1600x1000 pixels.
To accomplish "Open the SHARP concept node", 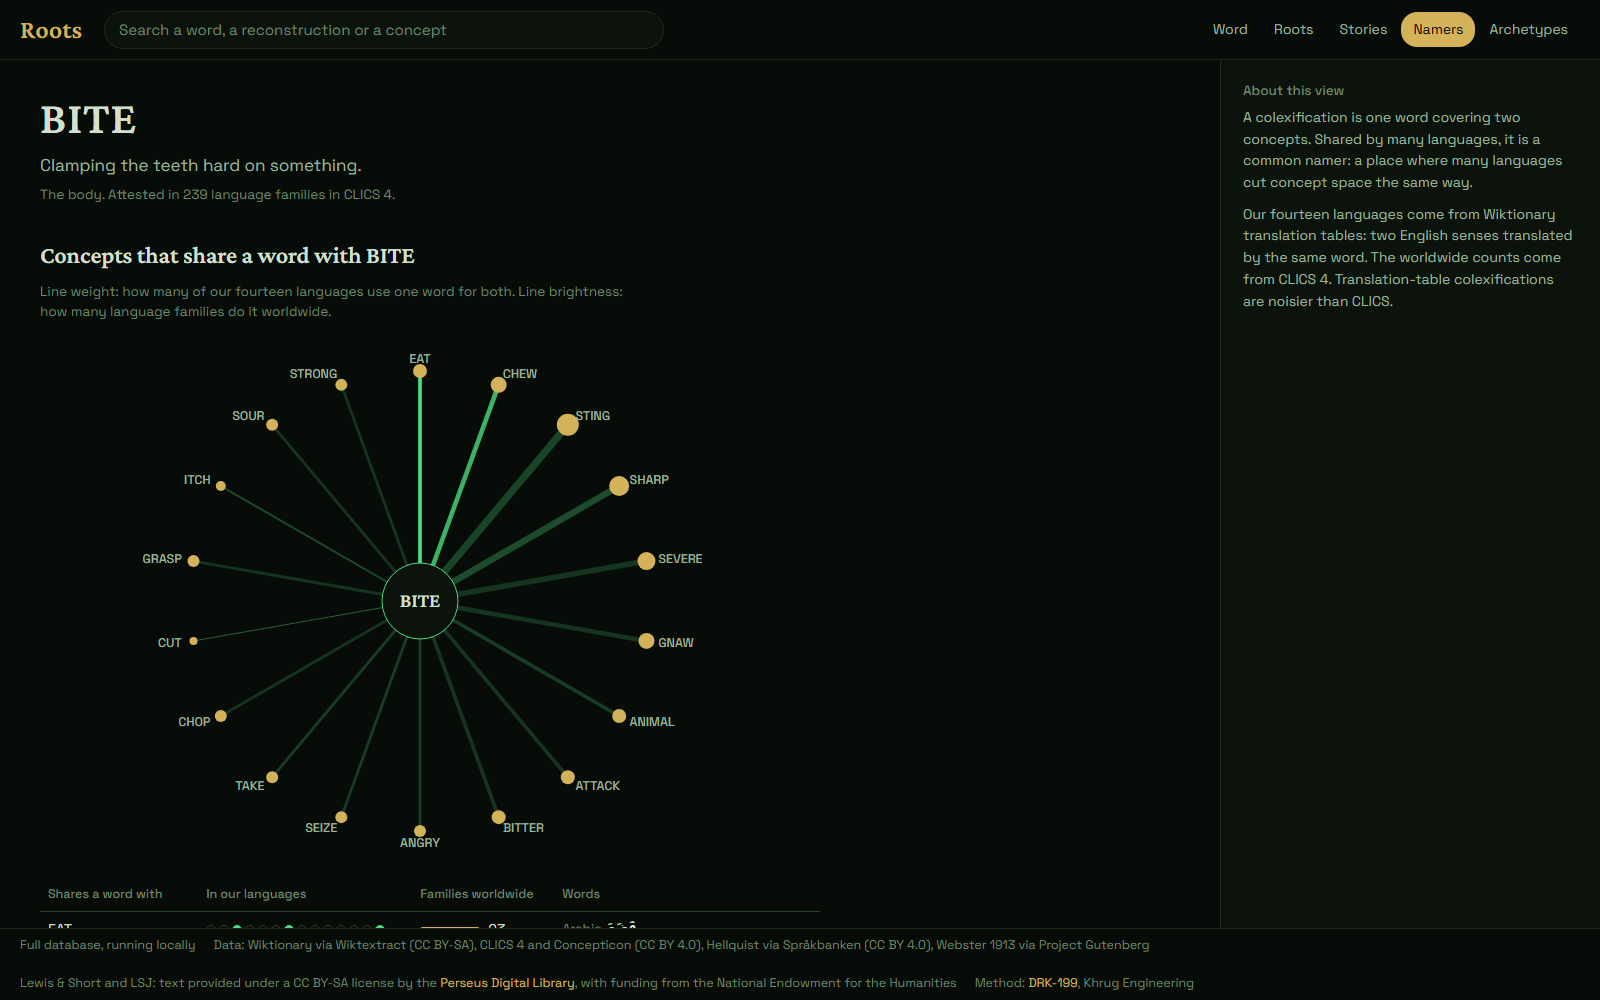I will coord(619,486).
